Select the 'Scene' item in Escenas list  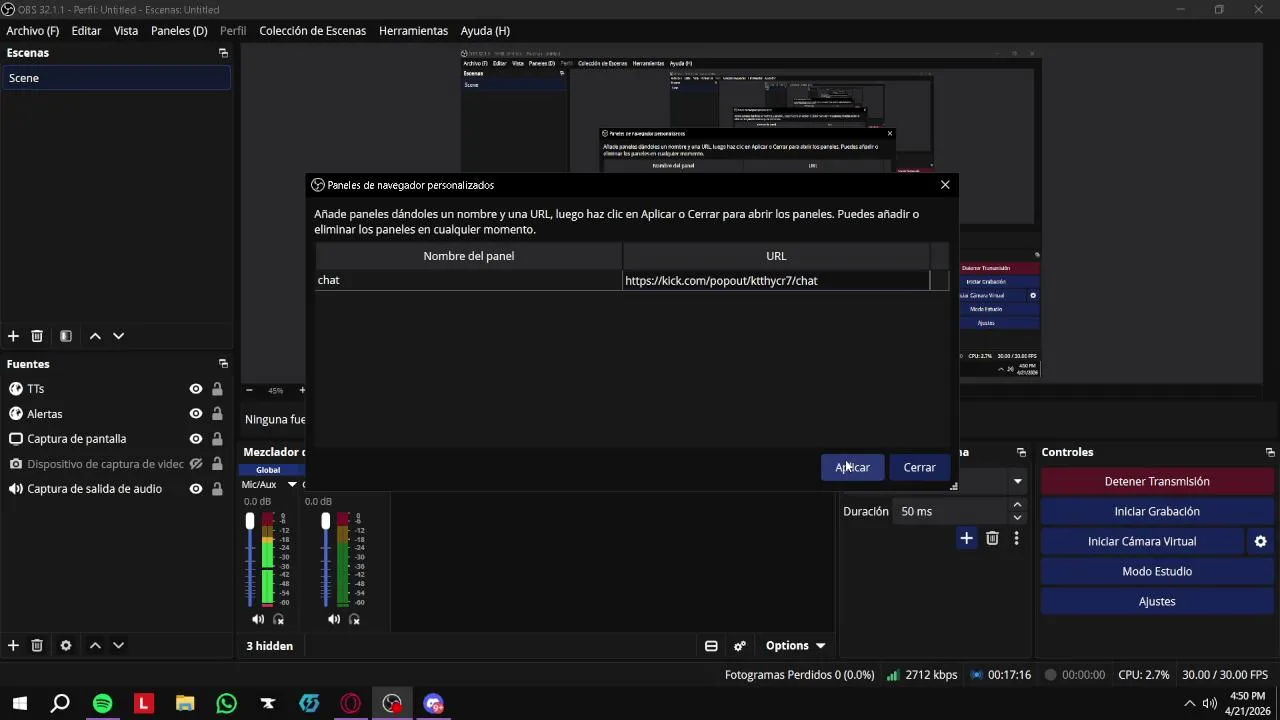click(x=116, y=78)
